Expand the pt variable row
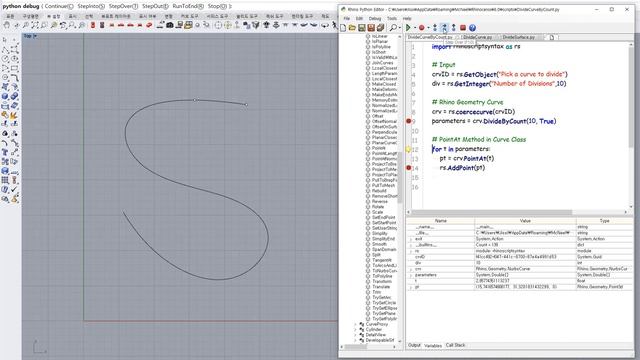The image size is (640, 360). (411, 287)
